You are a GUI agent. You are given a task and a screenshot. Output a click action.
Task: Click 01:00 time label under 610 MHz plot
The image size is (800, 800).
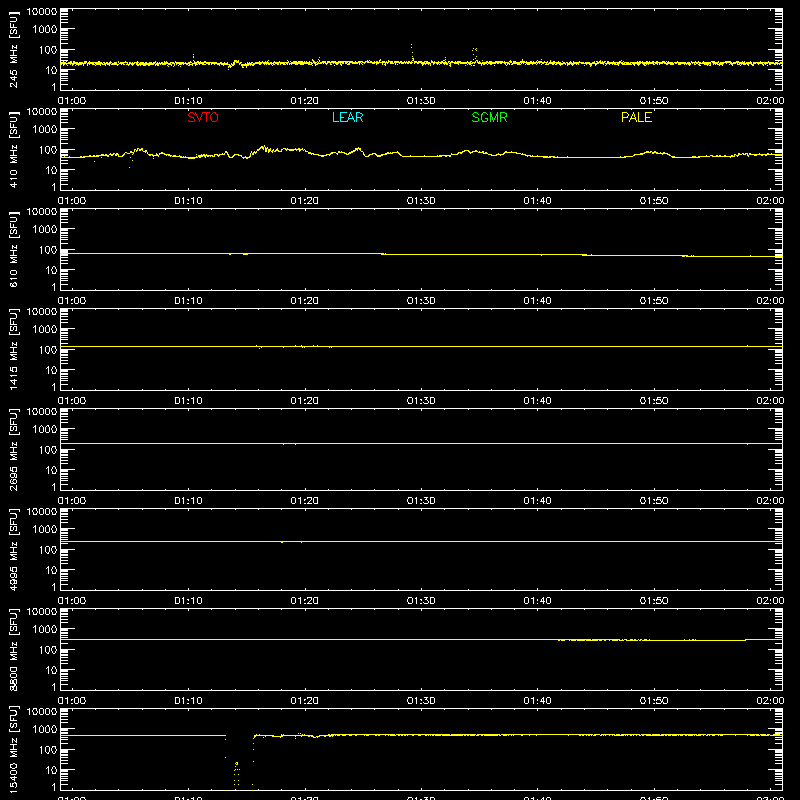(x=72, y=301)
